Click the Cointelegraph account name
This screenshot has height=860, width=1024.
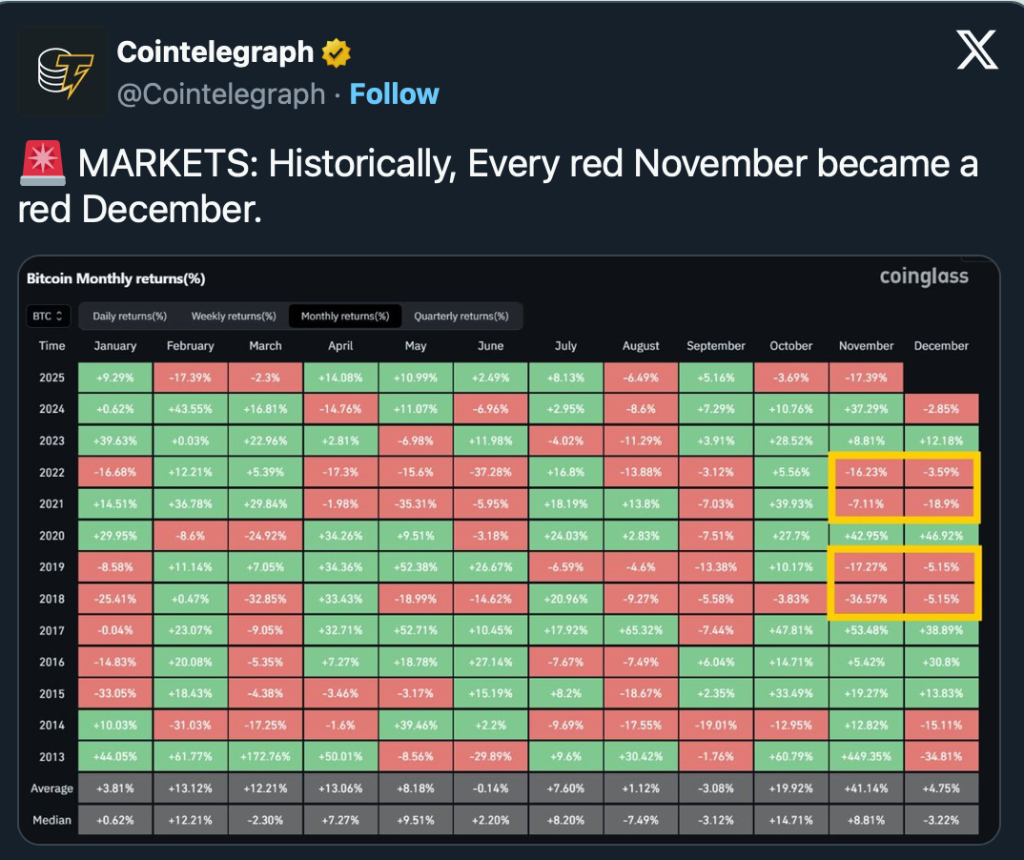click(215, 52)
